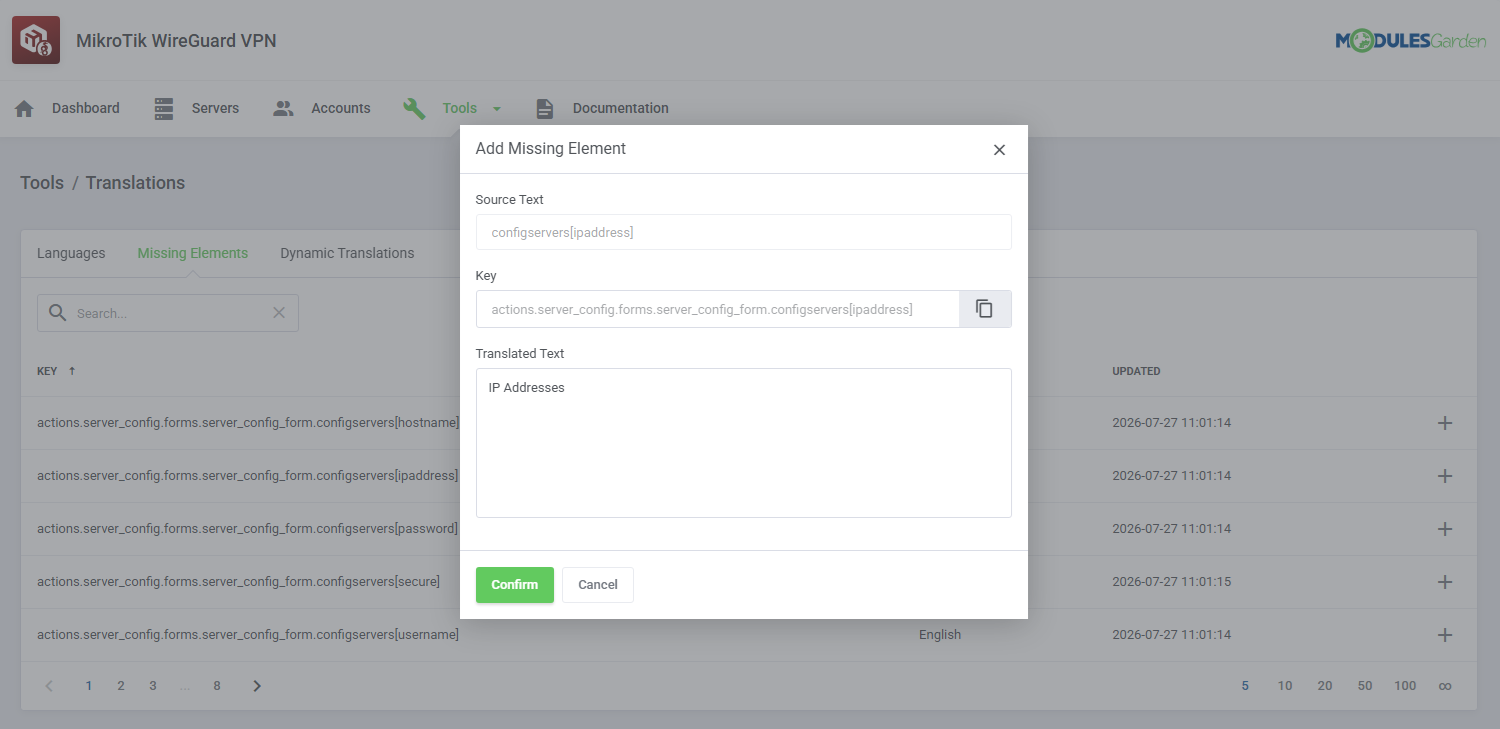Click the Accounts people icon
The width and height of the screenshot is (1500, 729).
283,108
